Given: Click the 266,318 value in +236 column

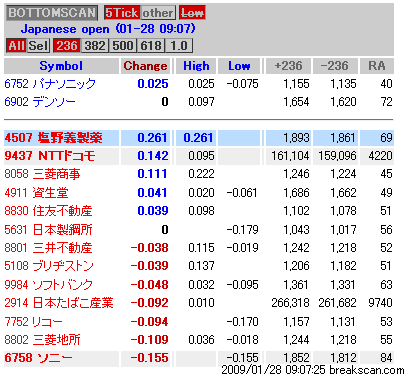Looking at the screenshot, I should [x=290, y=302].
